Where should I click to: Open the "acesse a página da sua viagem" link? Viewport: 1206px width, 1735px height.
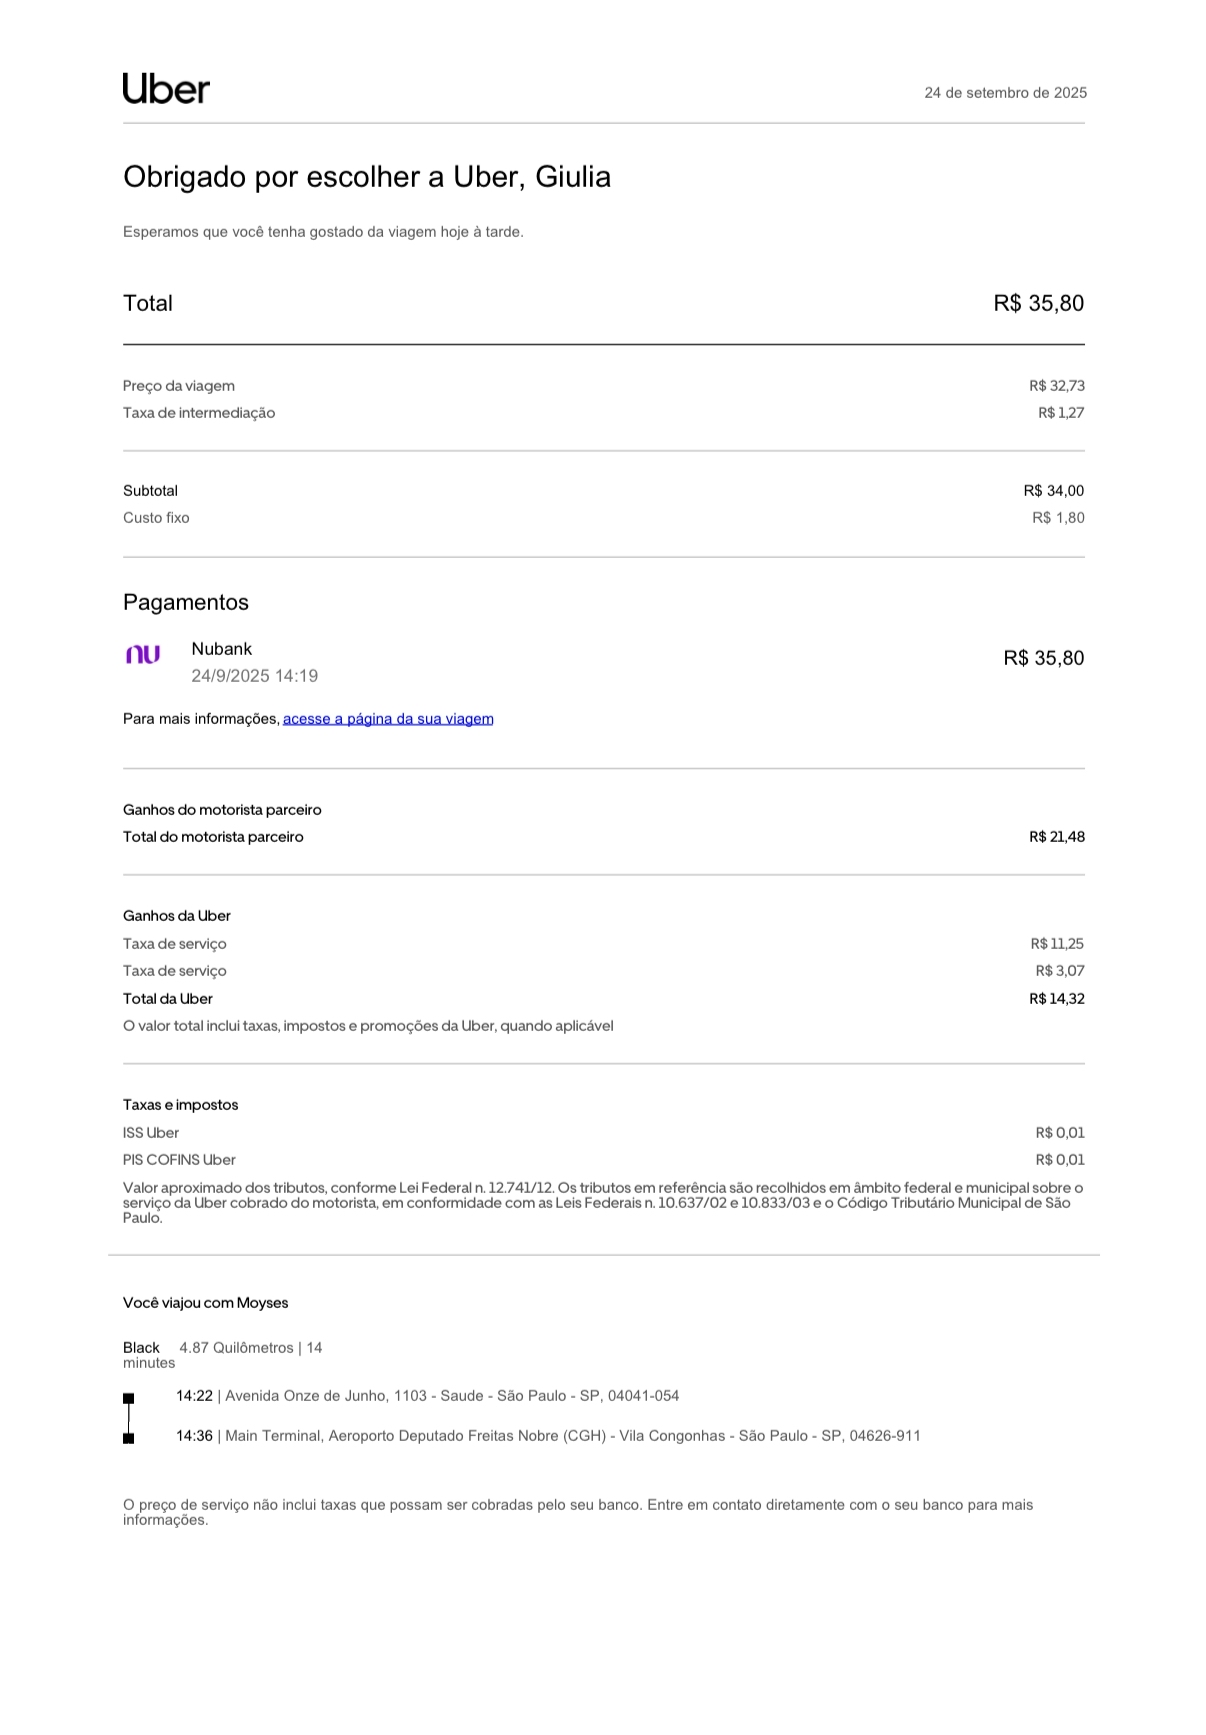point(388,719)
